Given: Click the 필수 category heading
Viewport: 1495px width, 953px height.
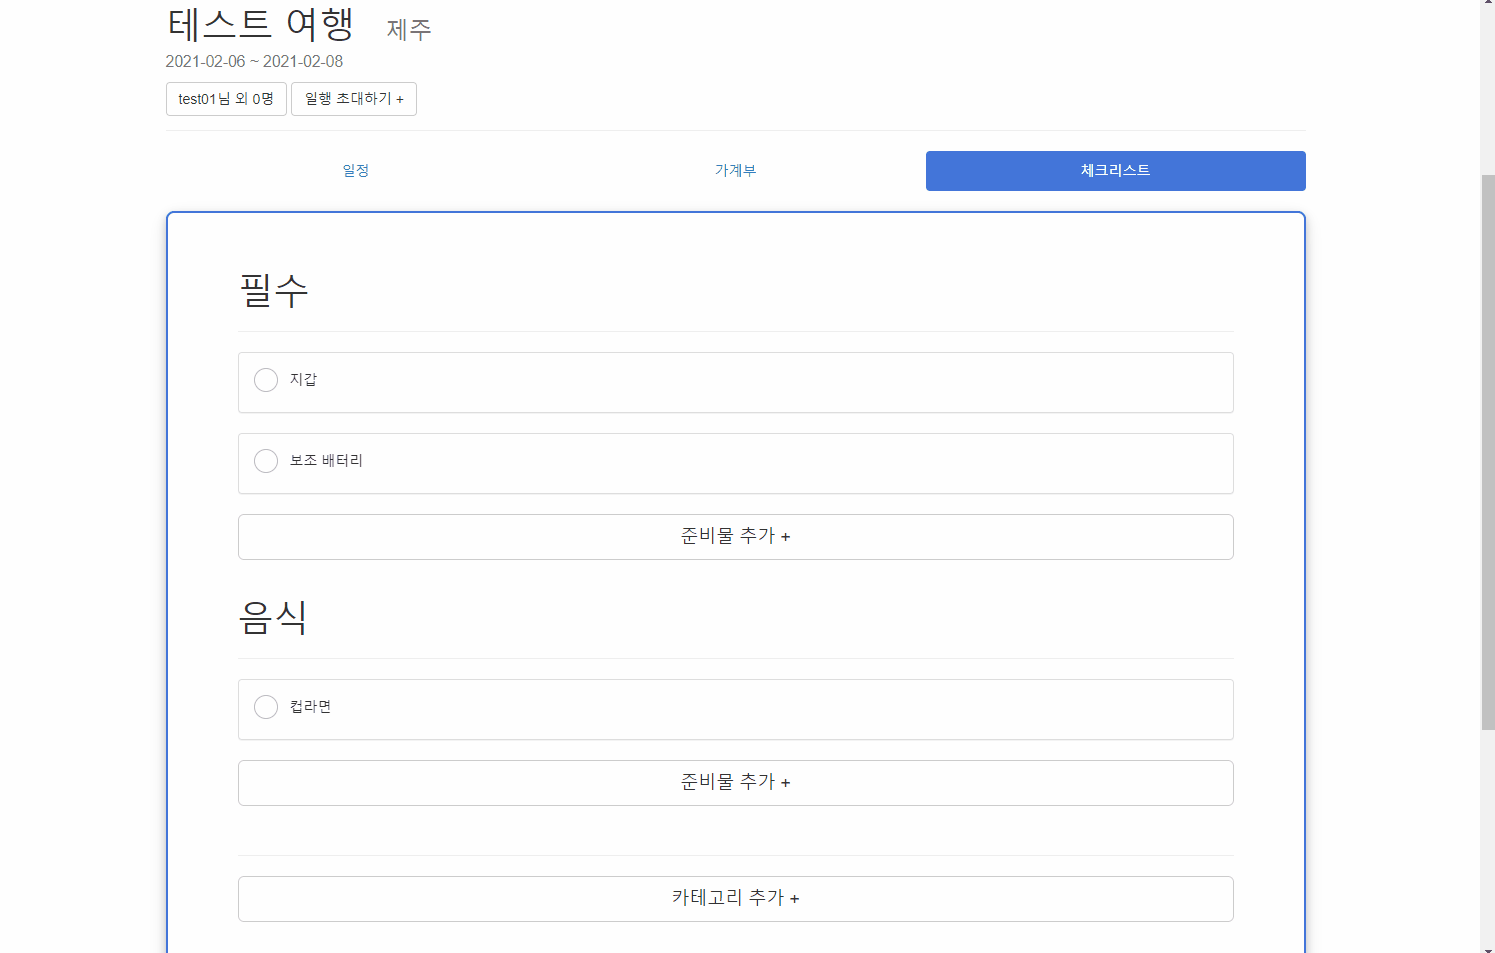Looking at the screenshot, I should pyautogui.click(x=273, y=290).
